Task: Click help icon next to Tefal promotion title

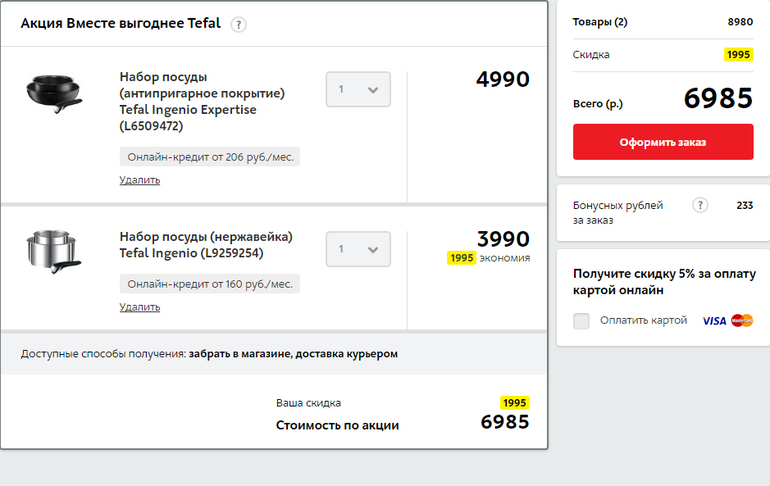Action: [x=238, y=25]
